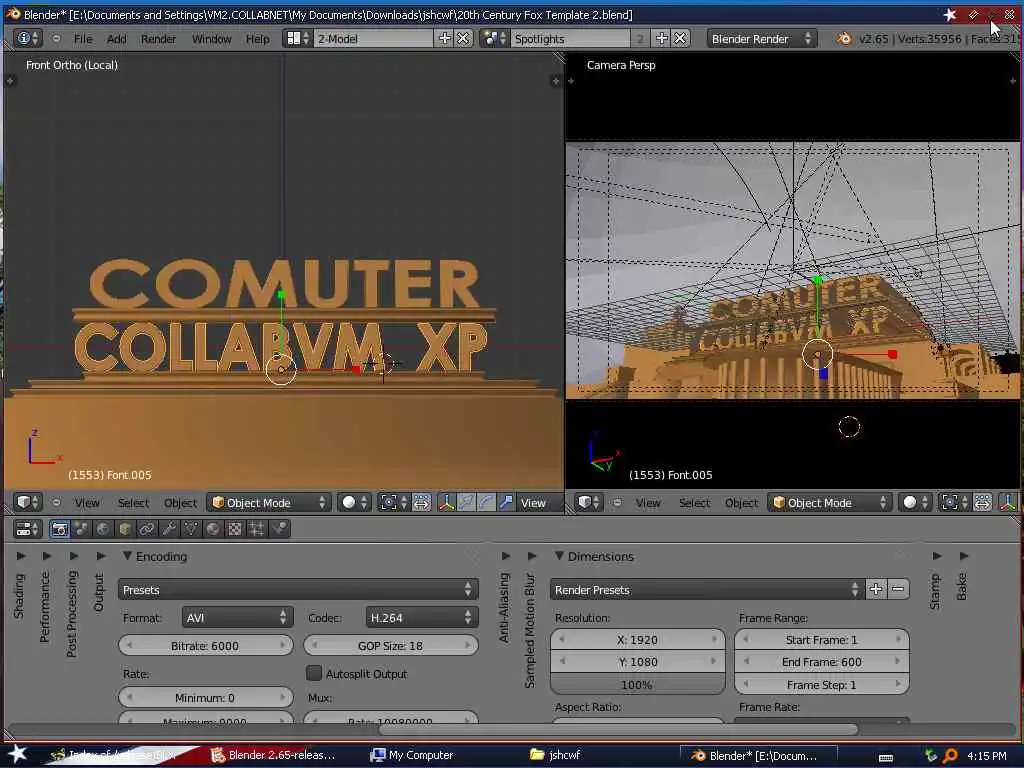This screenshot has height=768, width=1024.
Task: Open the File menu
Action: pos(83,39)
